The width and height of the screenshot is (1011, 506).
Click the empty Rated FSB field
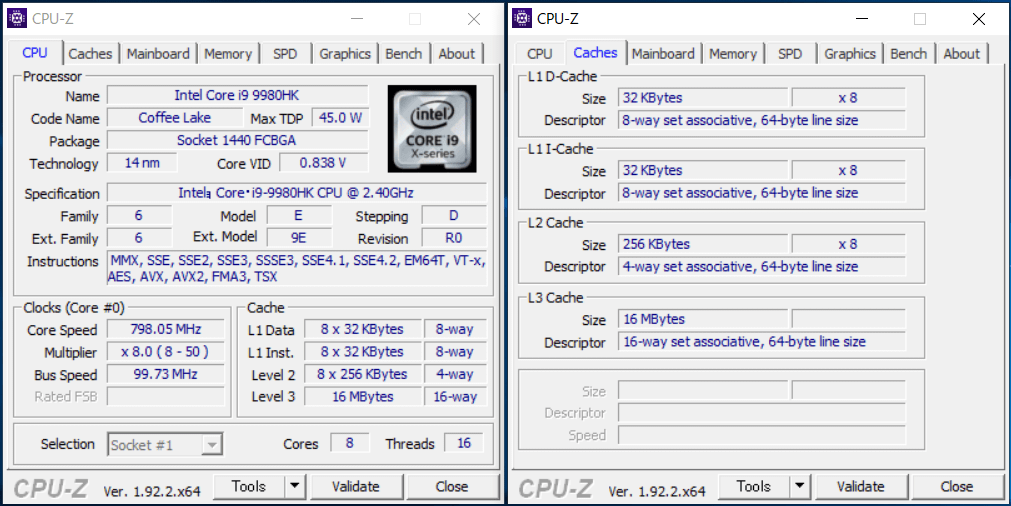pos(166,396)
